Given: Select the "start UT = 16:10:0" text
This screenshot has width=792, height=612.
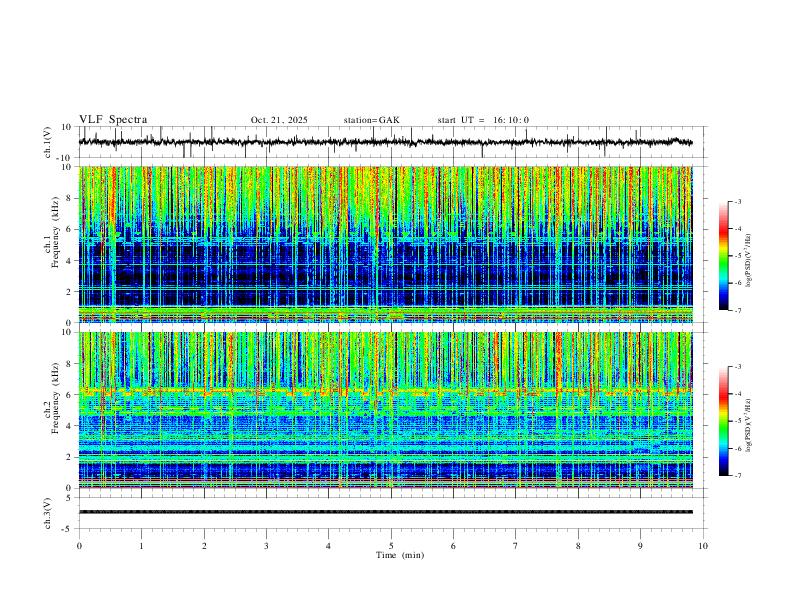Looking at the screenshot, I should click(x=483, y=120).
